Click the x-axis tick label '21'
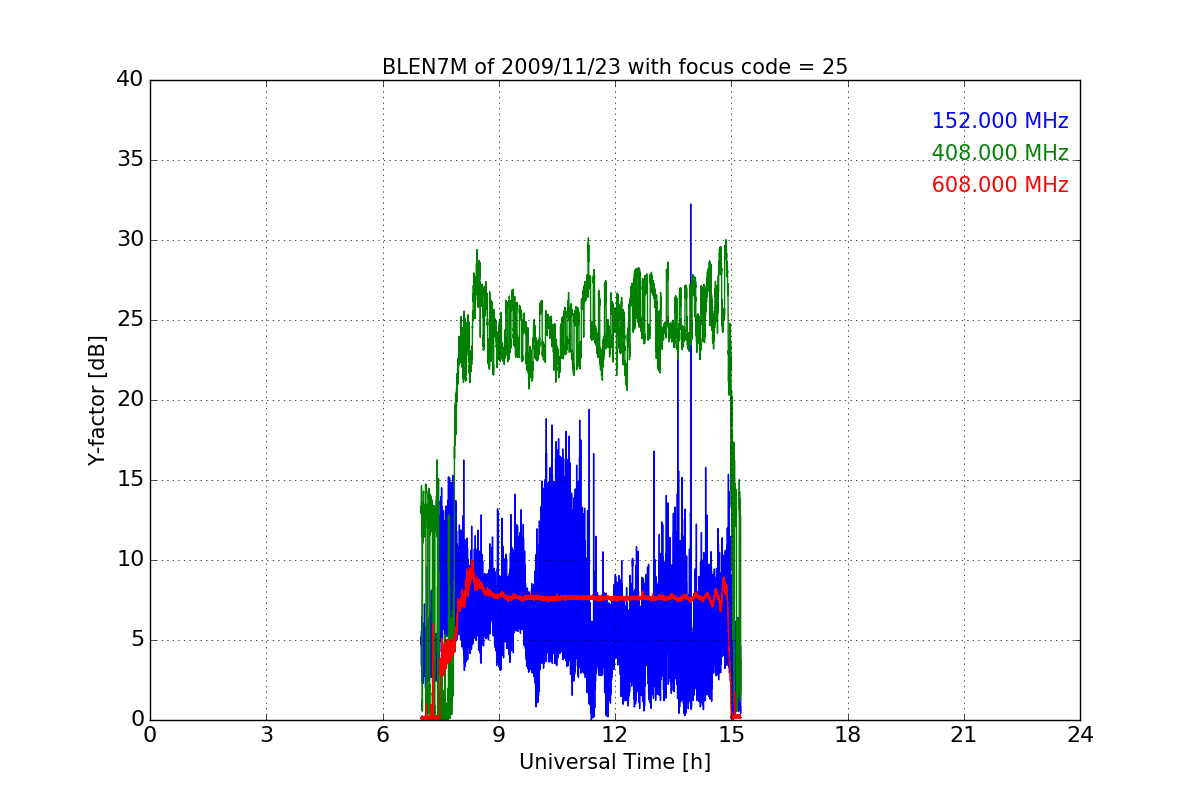Image resolution: width=1200 pixels, height=800 pixels. pyautogui.click(x=964, y=735)
